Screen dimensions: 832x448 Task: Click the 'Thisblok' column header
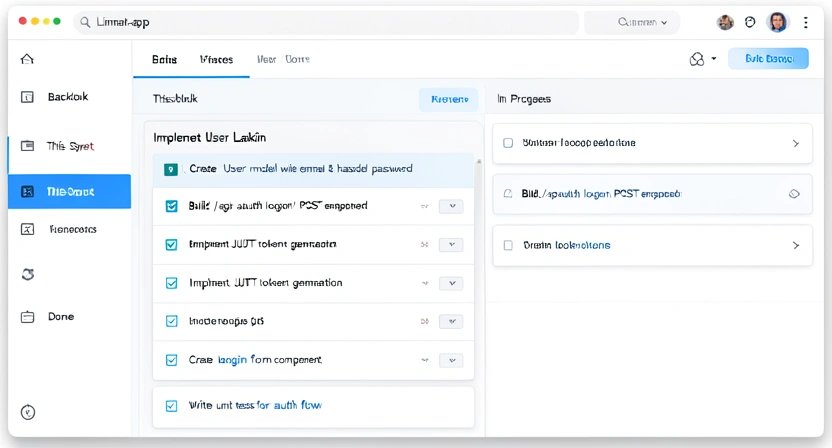175,99
